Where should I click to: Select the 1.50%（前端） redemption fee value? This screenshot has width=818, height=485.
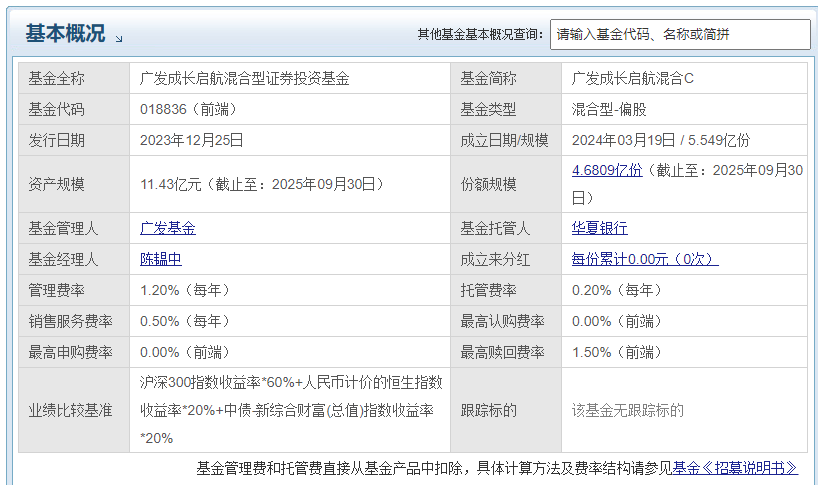(617, 353)
